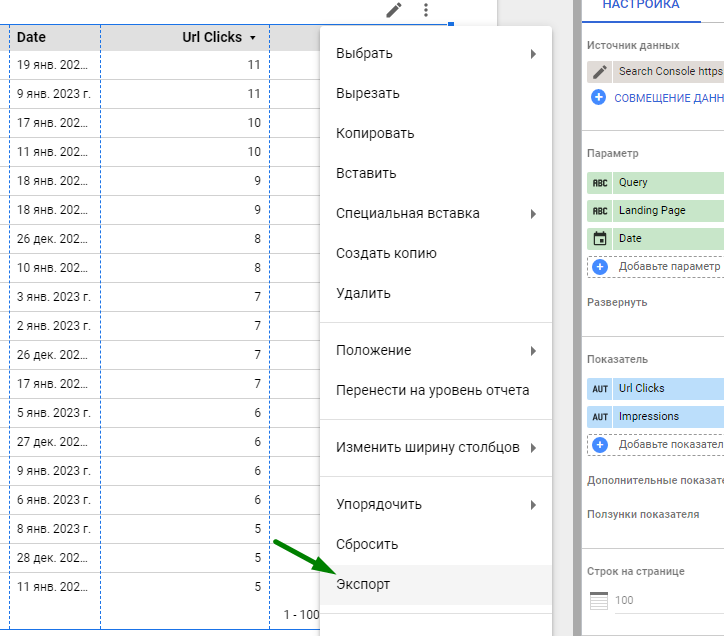Select Экспорт from the context menu
The height and width of the screenshot is (636, 724).
tap(364, 585)
